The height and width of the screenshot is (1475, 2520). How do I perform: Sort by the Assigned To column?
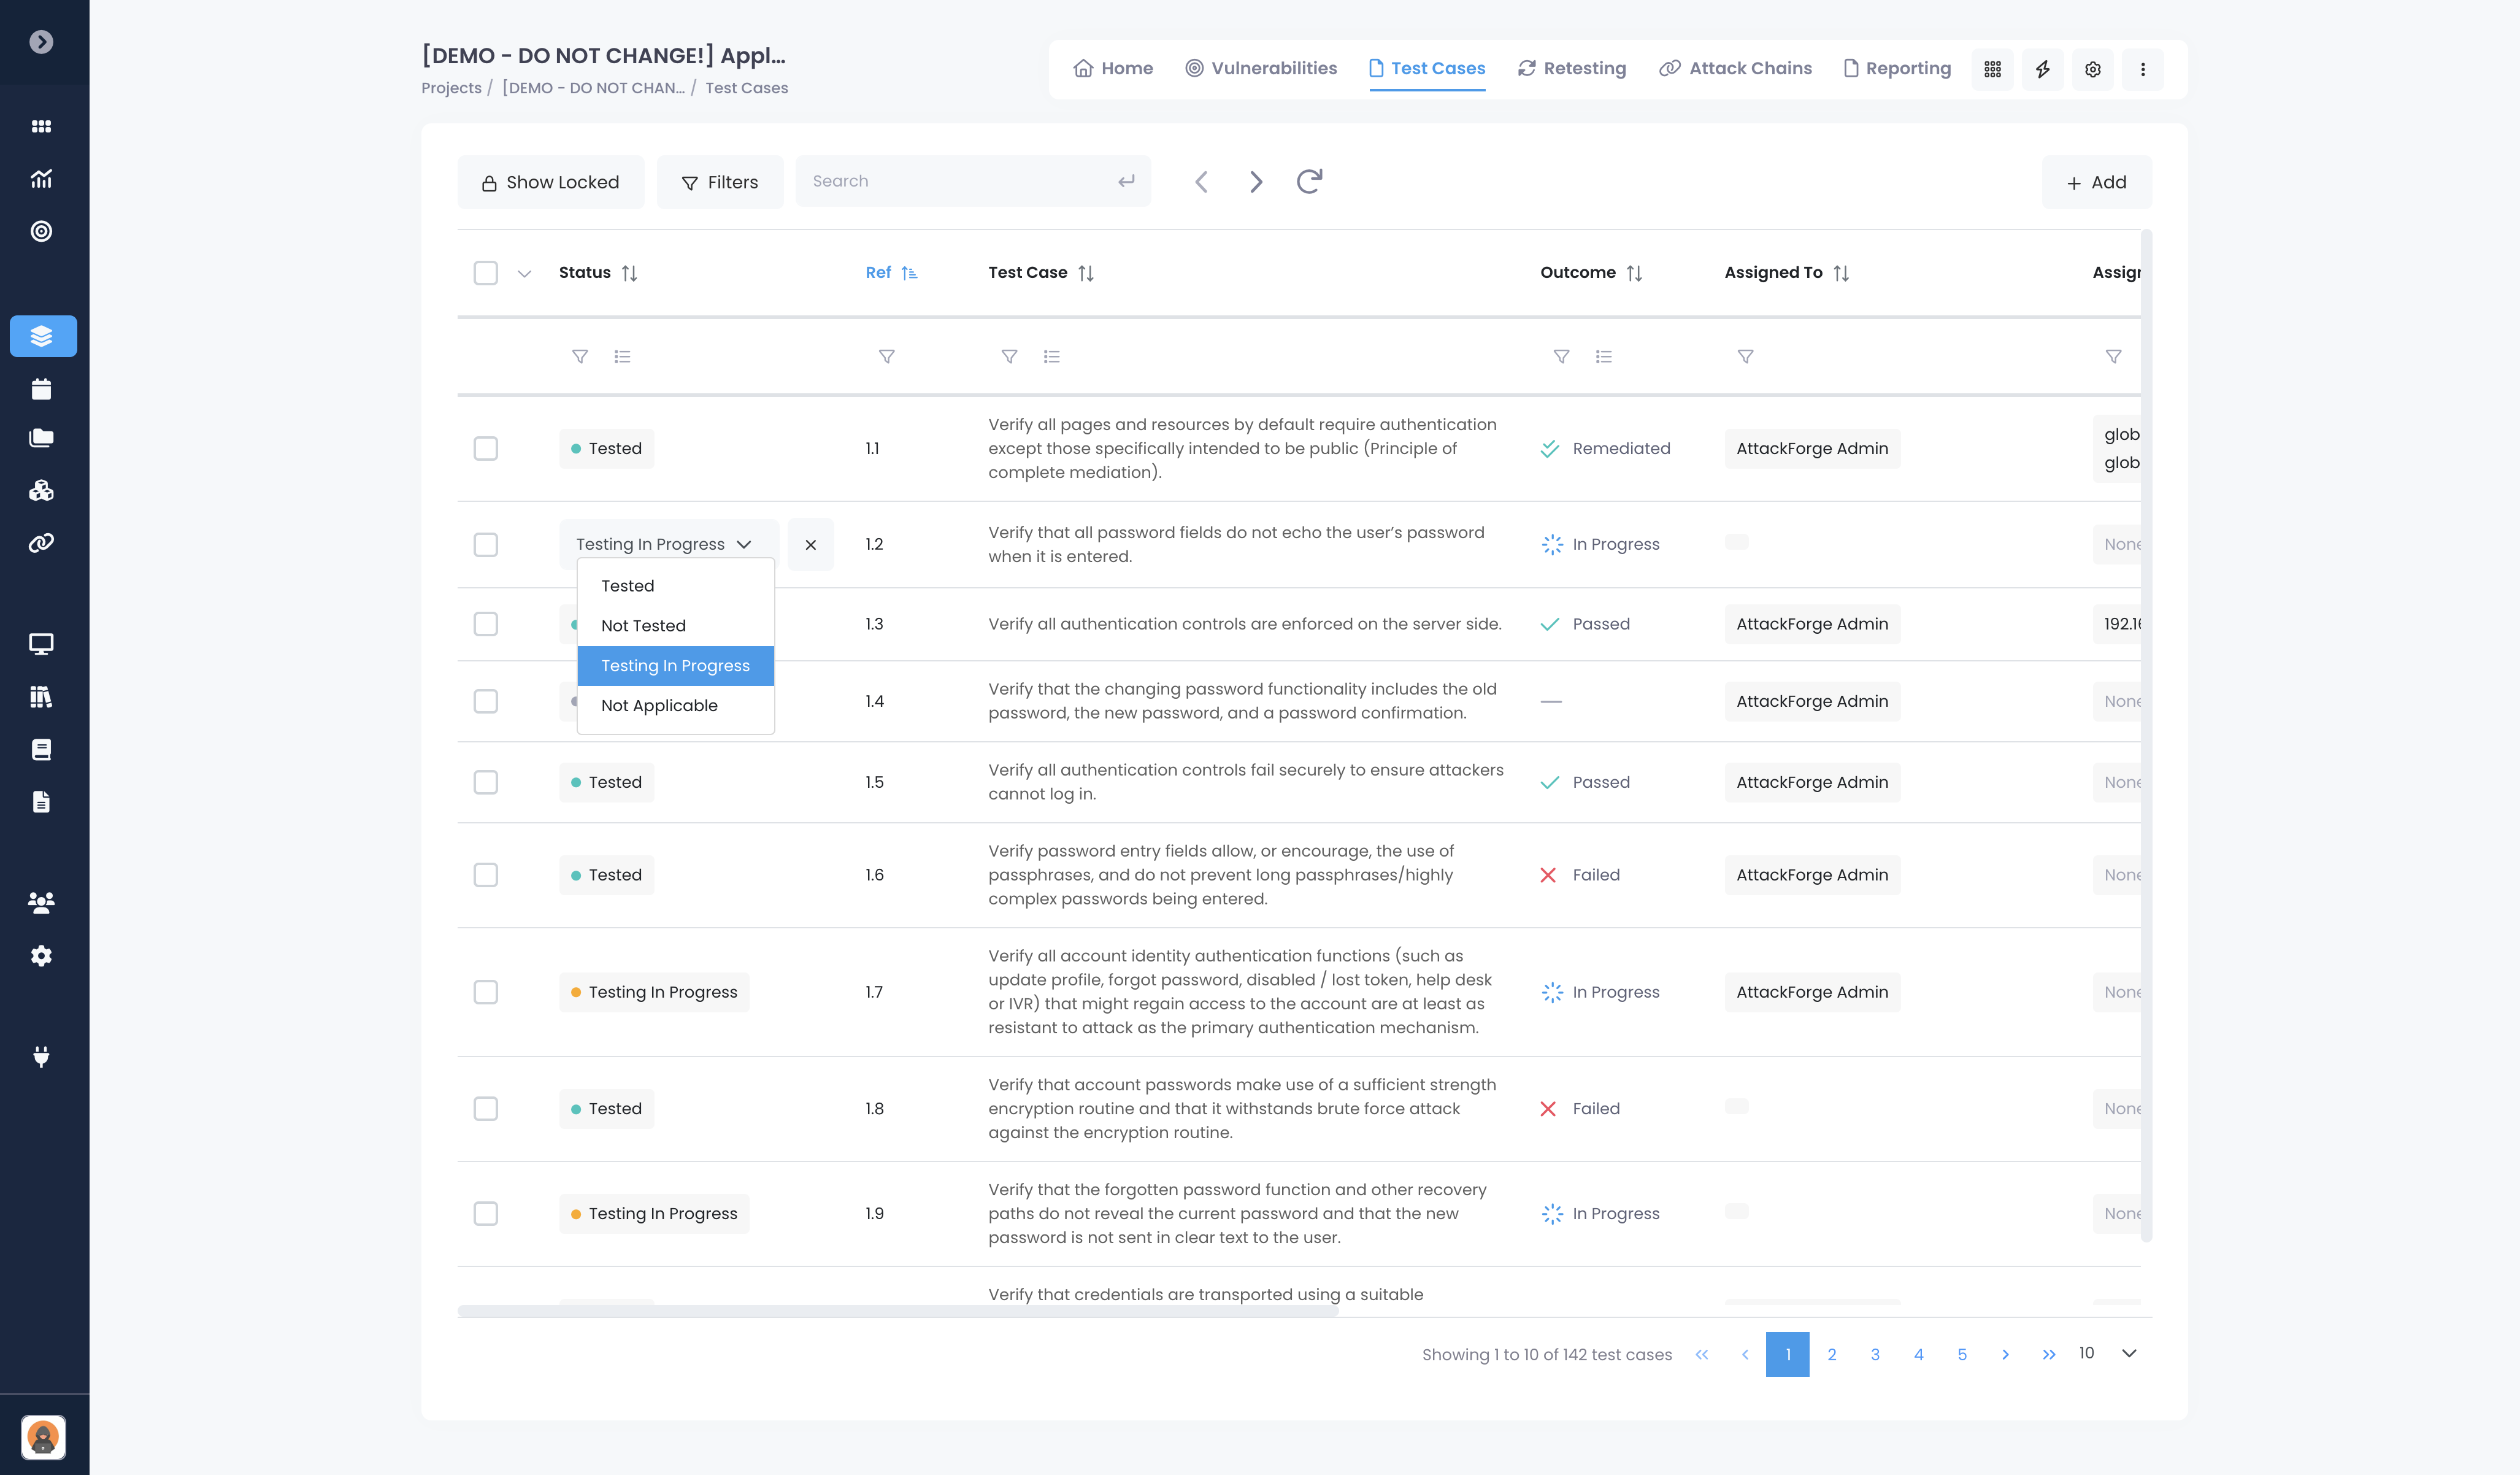(1841, 273)
